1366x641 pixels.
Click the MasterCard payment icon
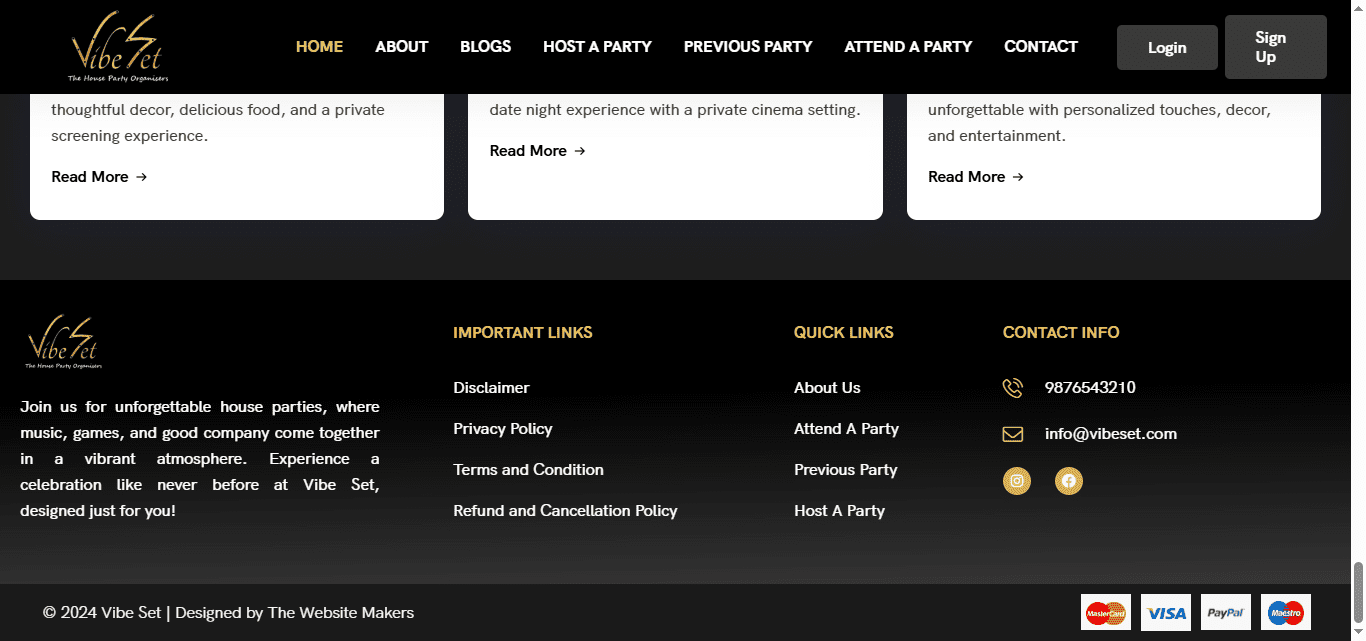pyautogui.click(x=1105, y=612)
